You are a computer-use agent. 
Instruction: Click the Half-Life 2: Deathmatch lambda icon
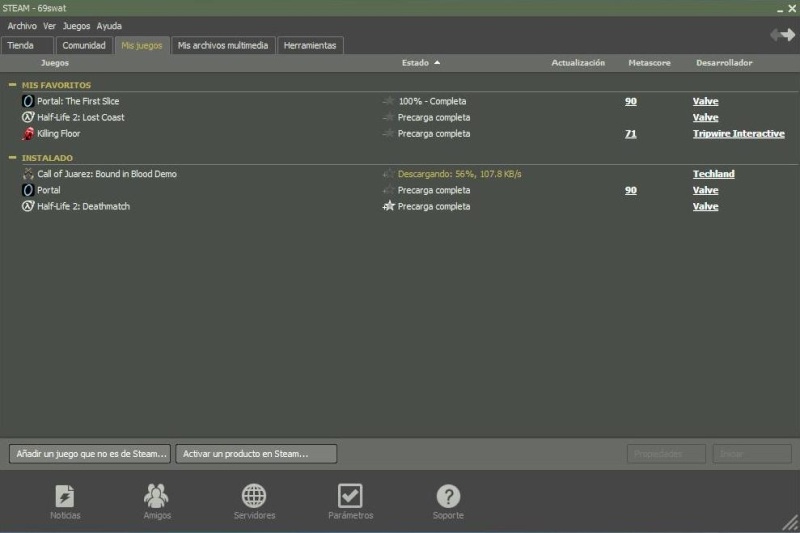[x=28, y=207]
